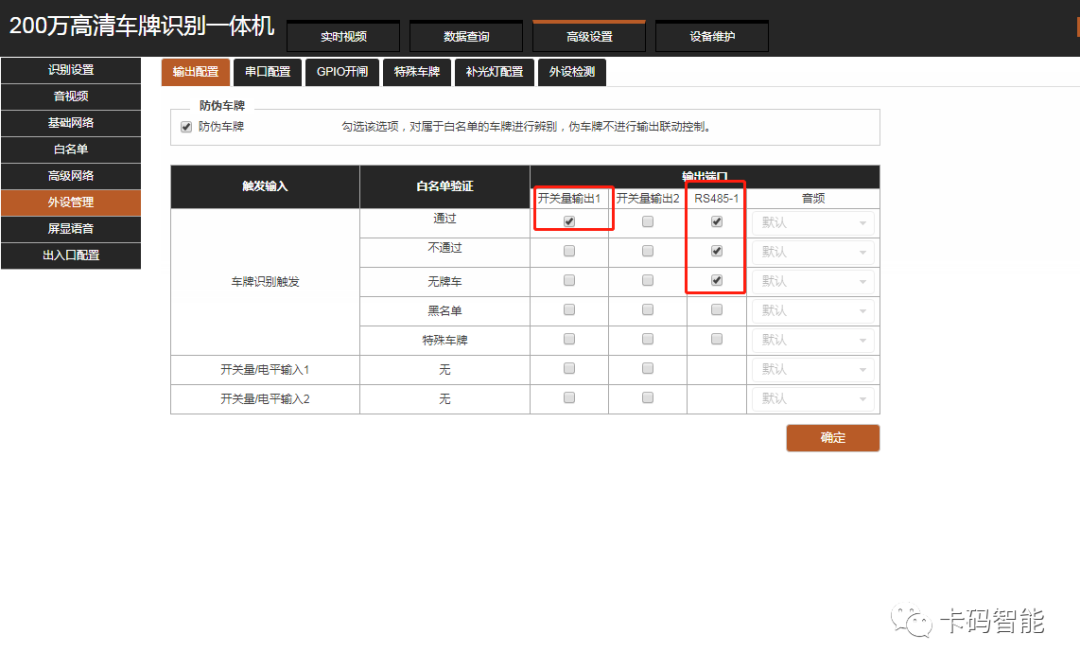This screenshot has width=1080, height=669.
Task: Click the 确定 confirm button
Action: pos(833,438)
